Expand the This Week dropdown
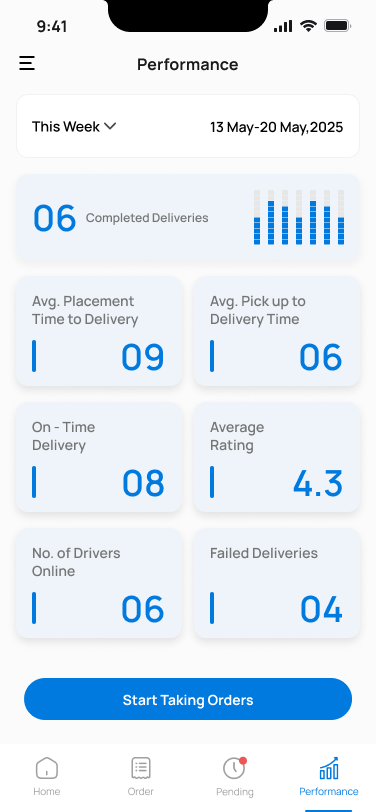Viewport: 376px width, 812px height. 74,126
